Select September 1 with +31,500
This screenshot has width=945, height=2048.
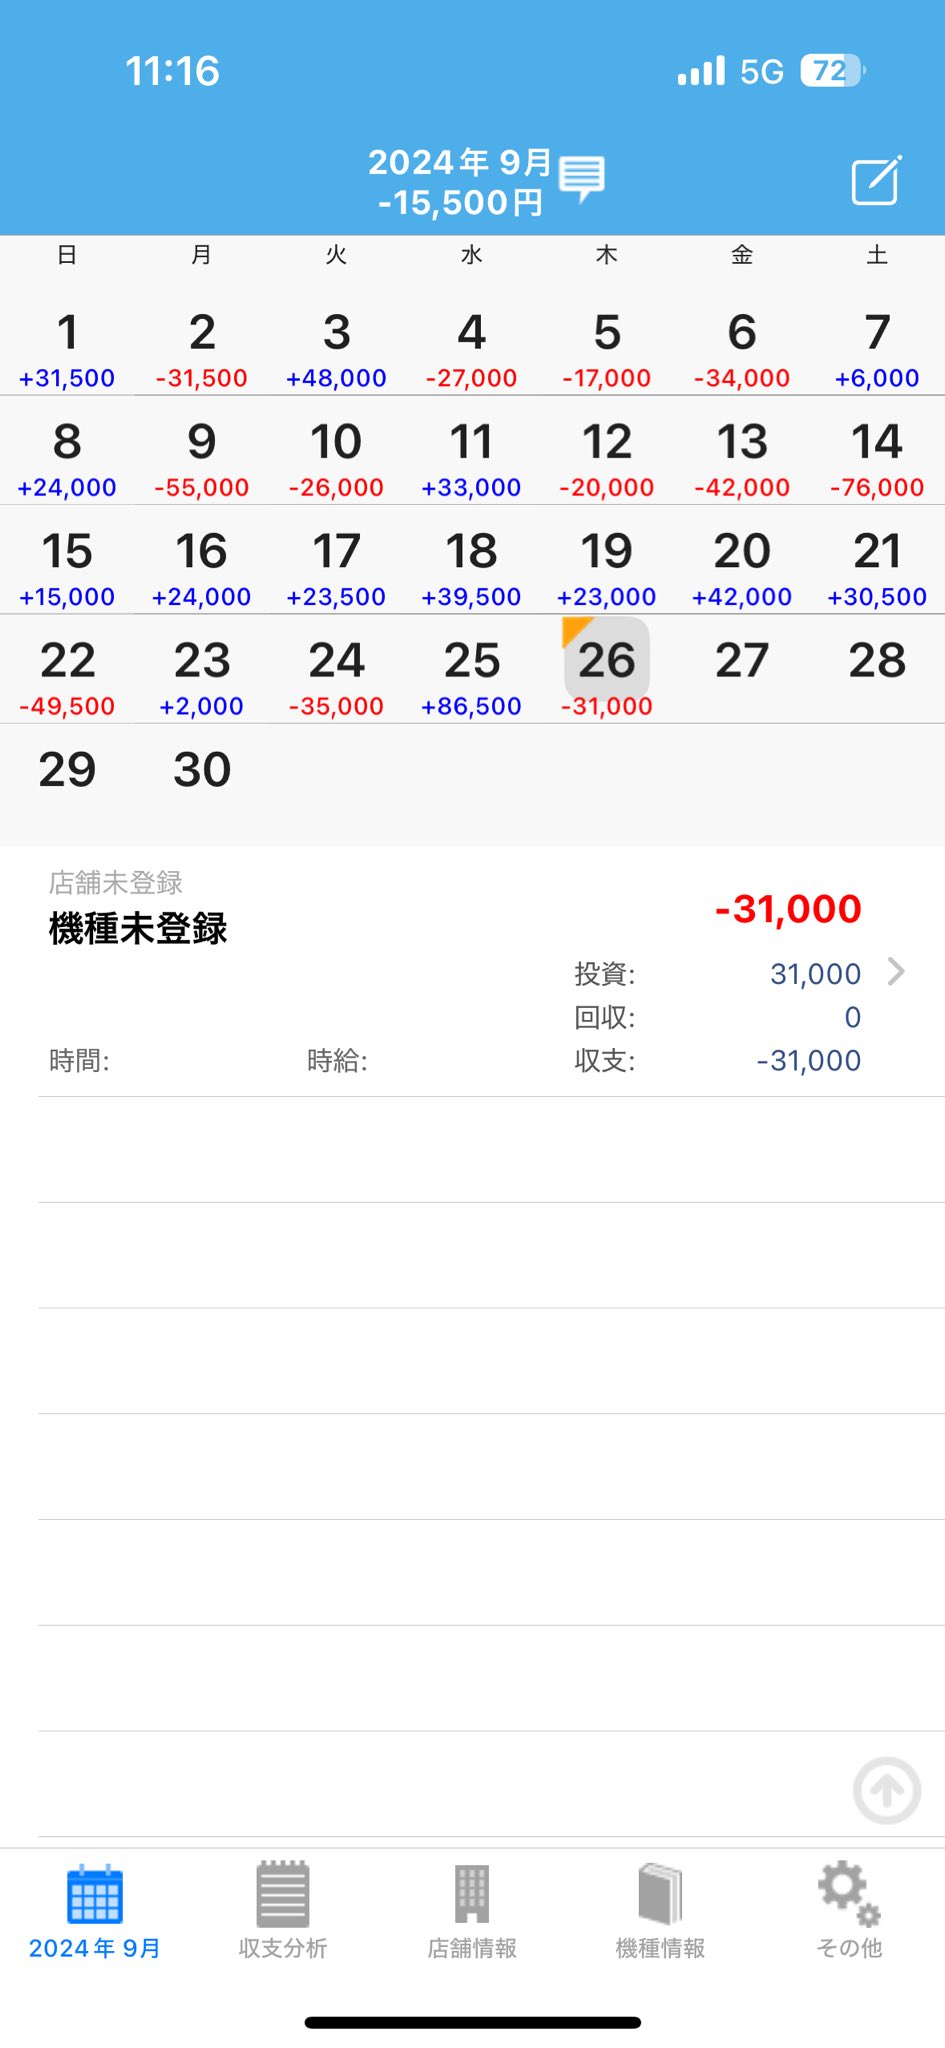point(67,348)
